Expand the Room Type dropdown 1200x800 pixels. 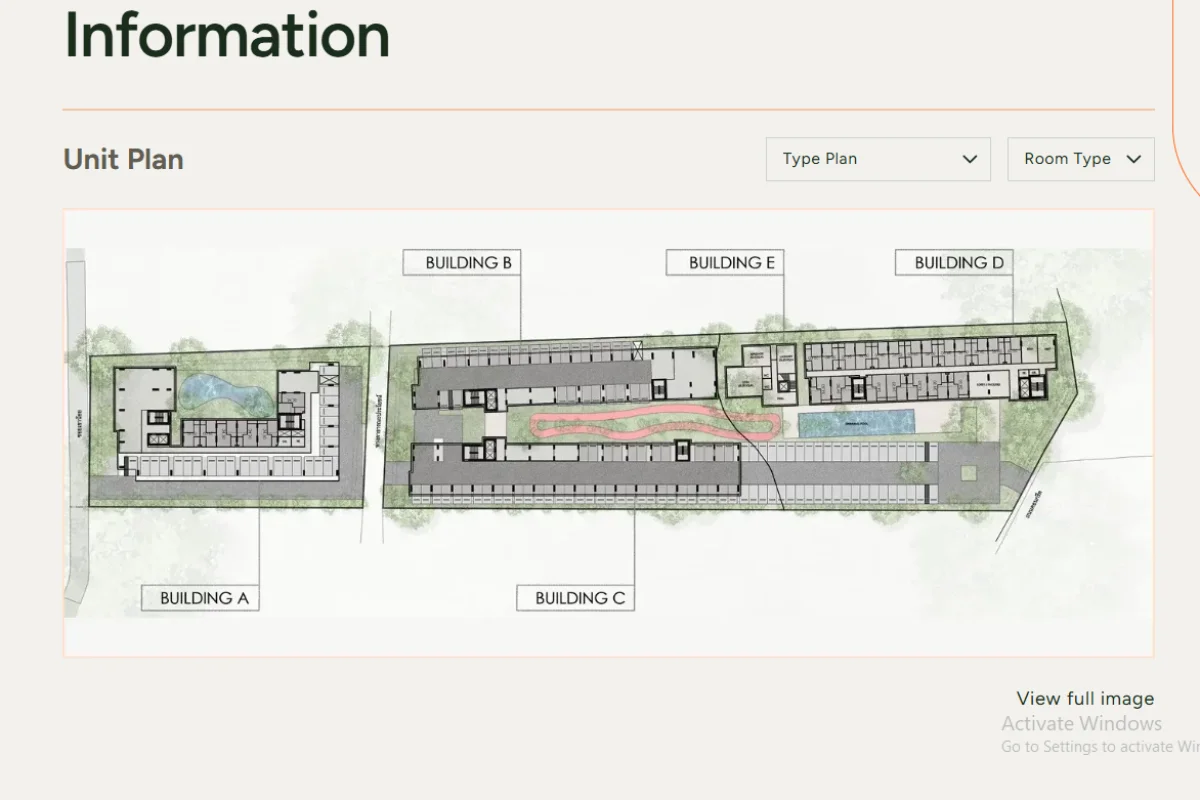1081,159
